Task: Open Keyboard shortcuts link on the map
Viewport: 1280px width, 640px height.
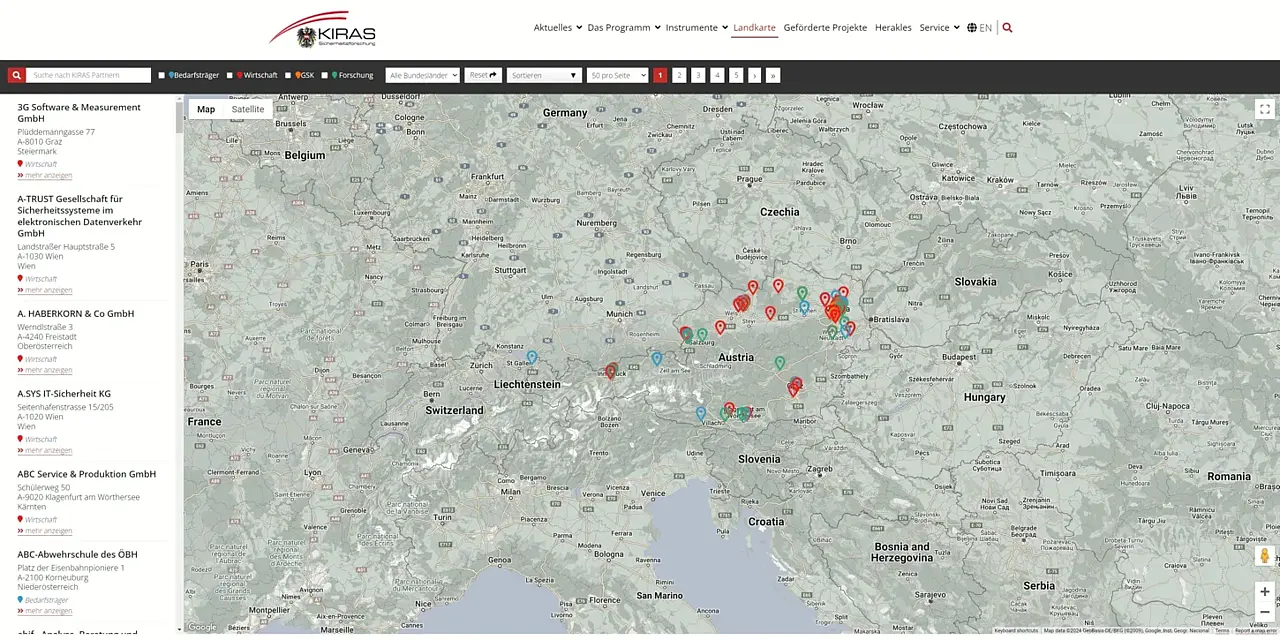Action: (x=1016, y=631)
